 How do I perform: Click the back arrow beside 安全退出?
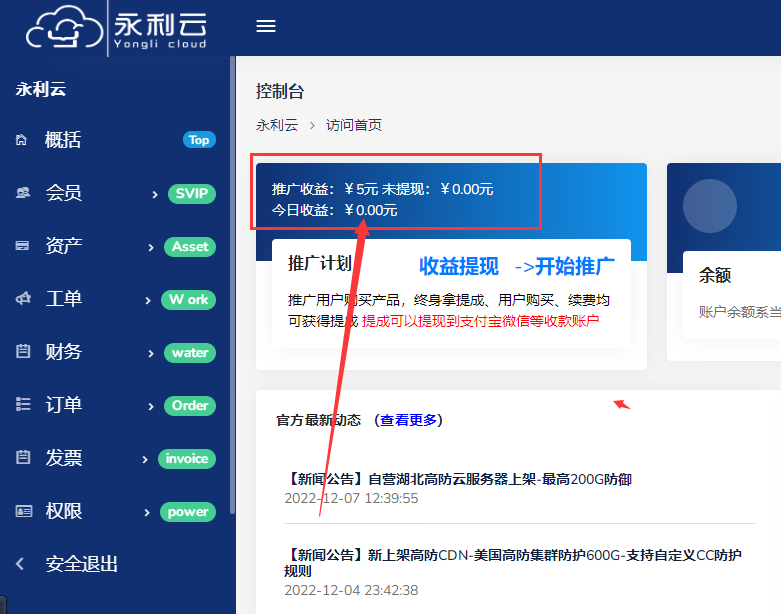tap(20, 564)
